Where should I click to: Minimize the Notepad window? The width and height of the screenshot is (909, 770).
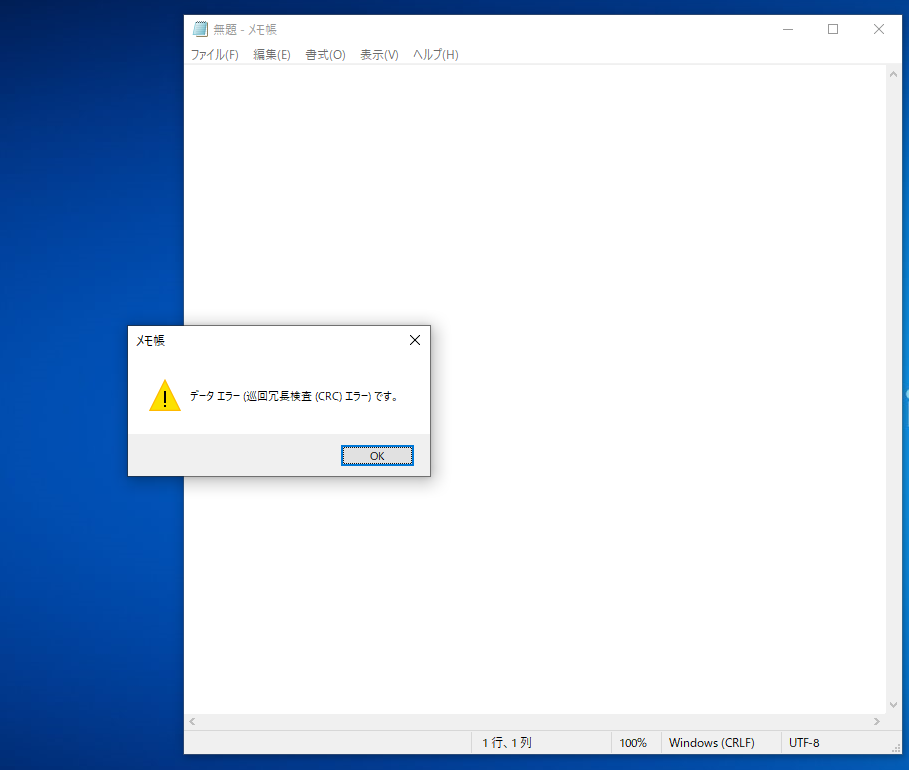(788, 29)
